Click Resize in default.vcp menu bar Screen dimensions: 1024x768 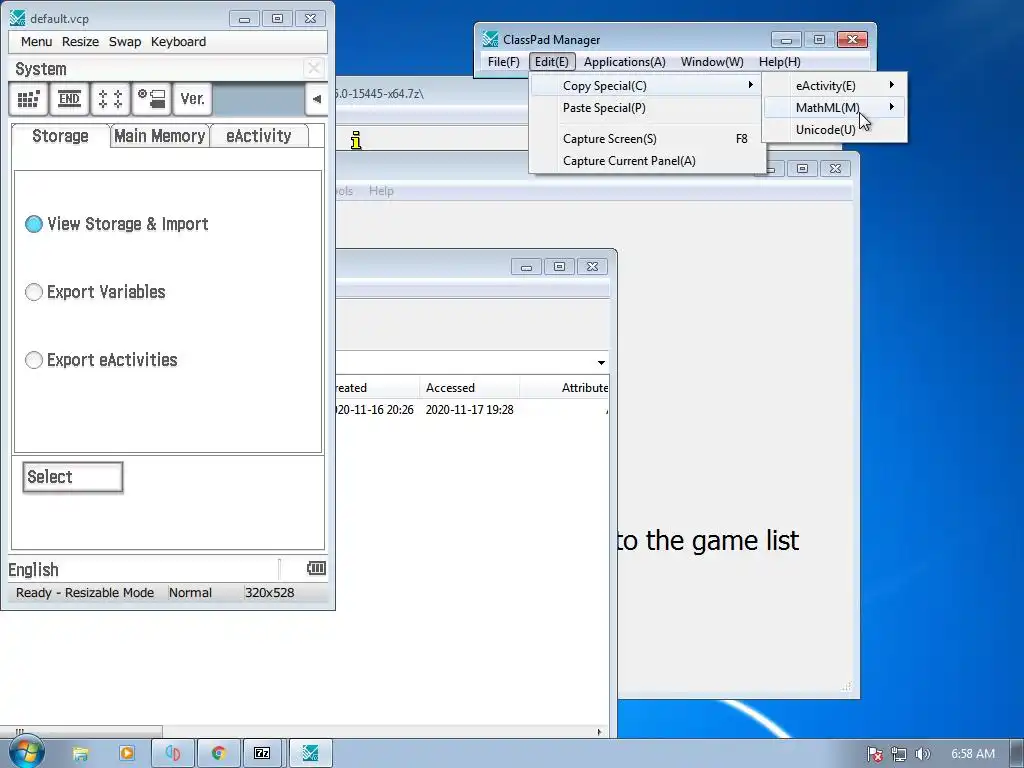[80, 42]
